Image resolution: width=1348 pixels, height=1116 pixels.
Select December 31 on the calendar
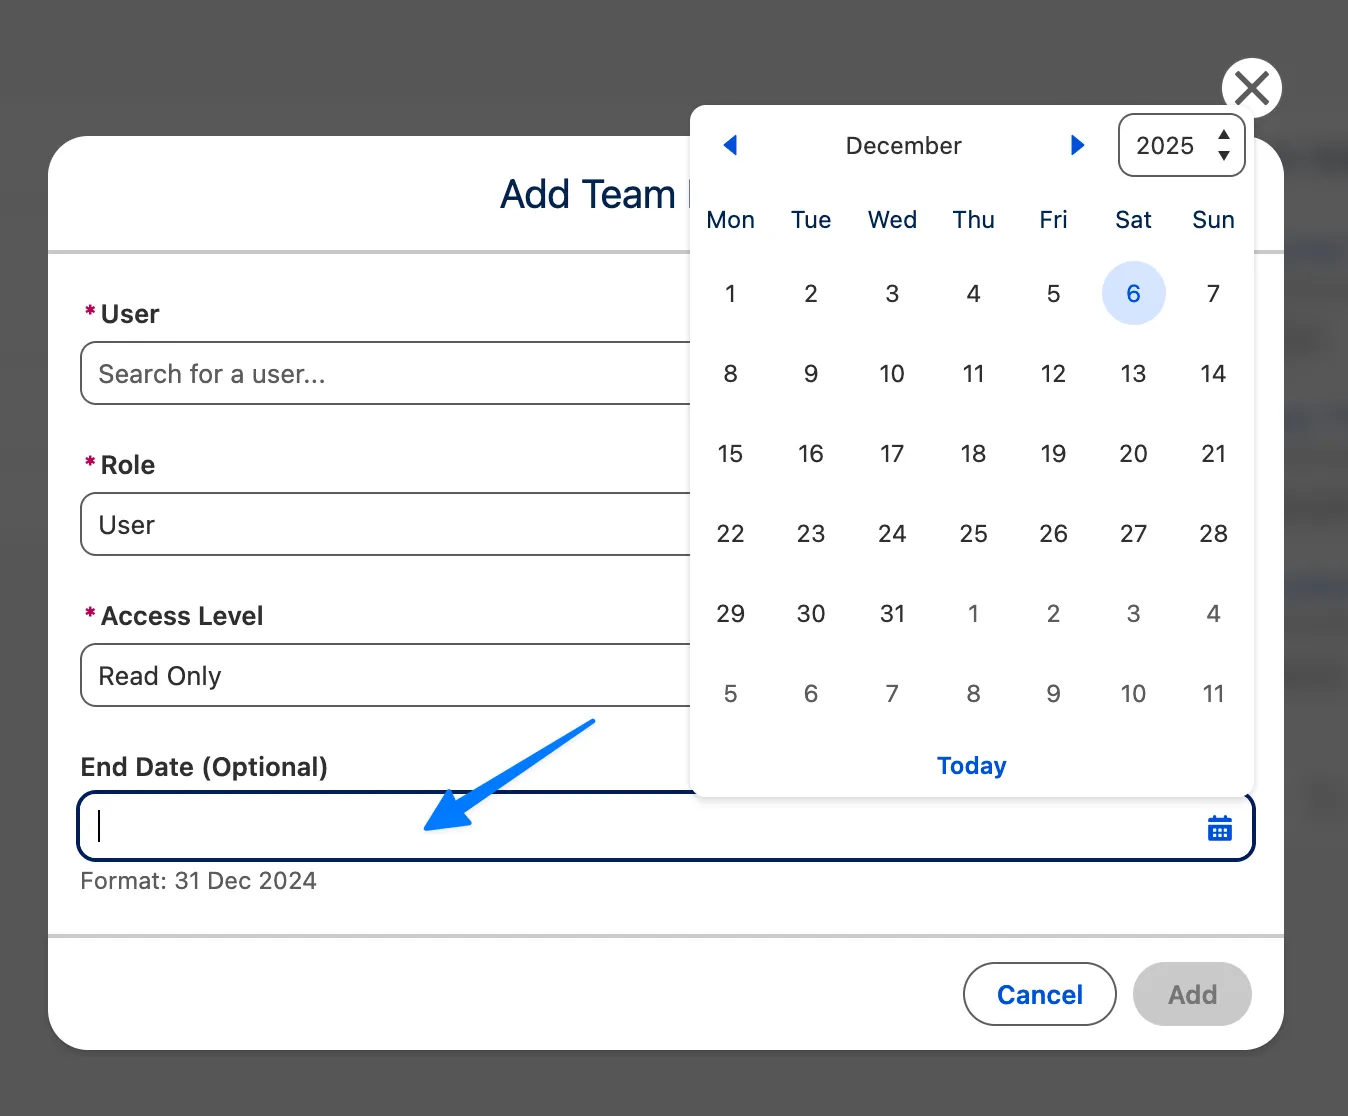pyautogui.click(x=891, y=613)
